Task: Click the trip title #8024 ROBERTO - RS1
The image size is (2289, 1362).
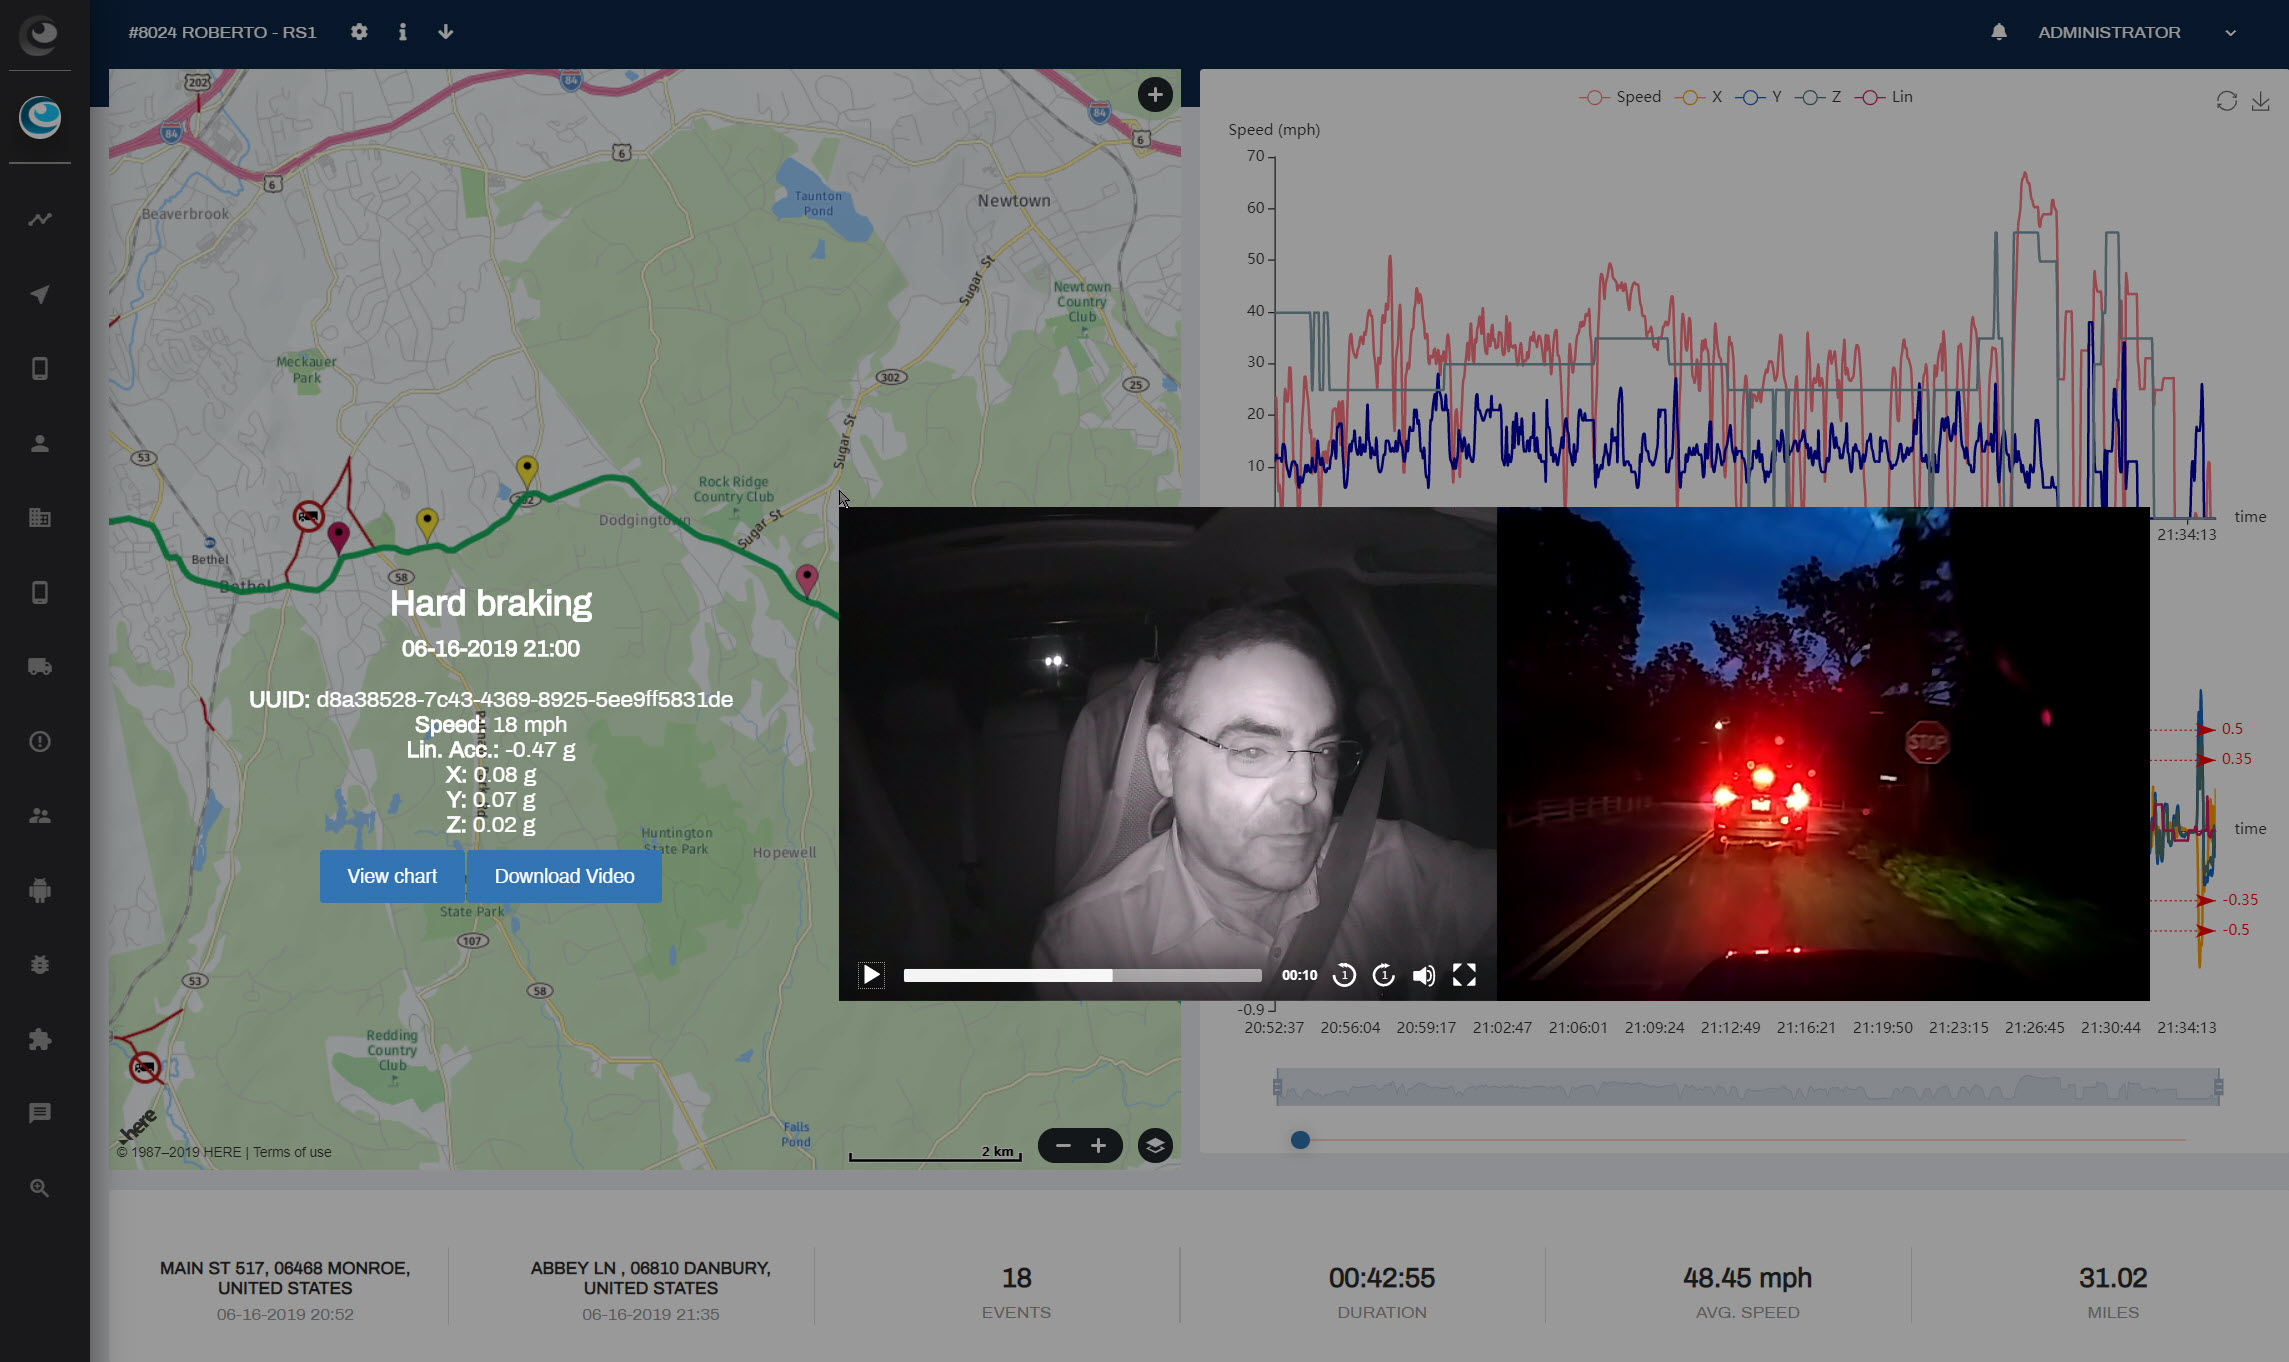Action: click(222, 32)
